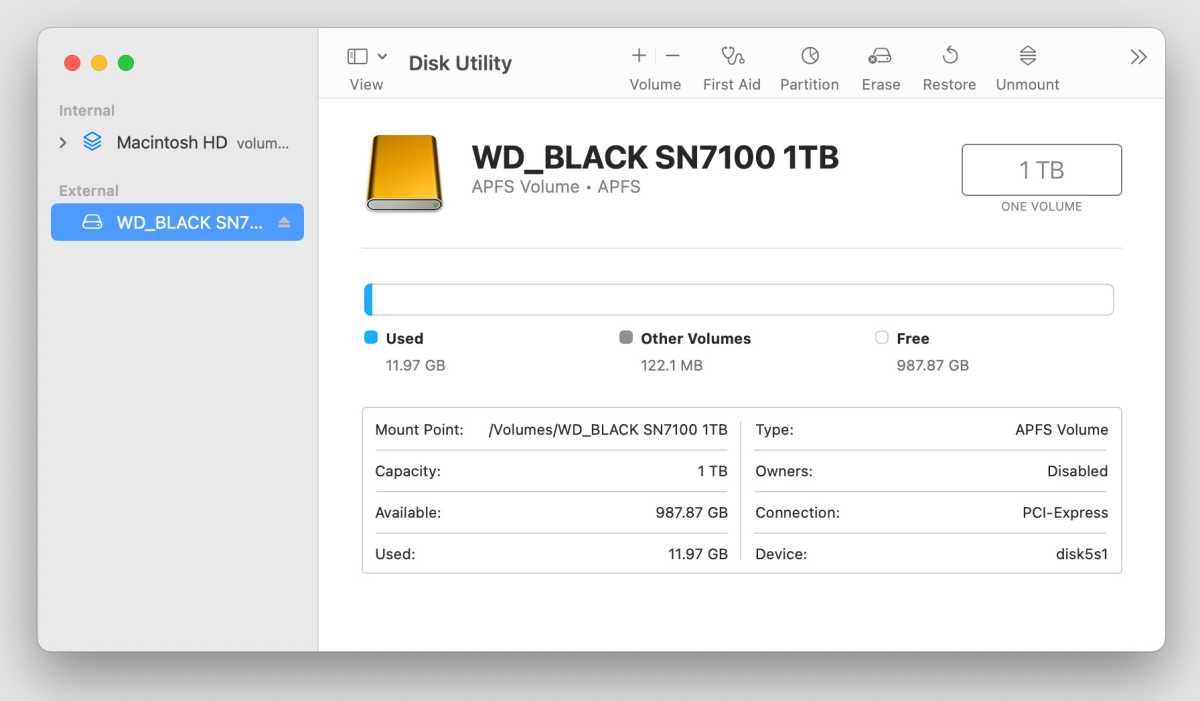Select Macintosh HD in the sidebar

point(177,143)
